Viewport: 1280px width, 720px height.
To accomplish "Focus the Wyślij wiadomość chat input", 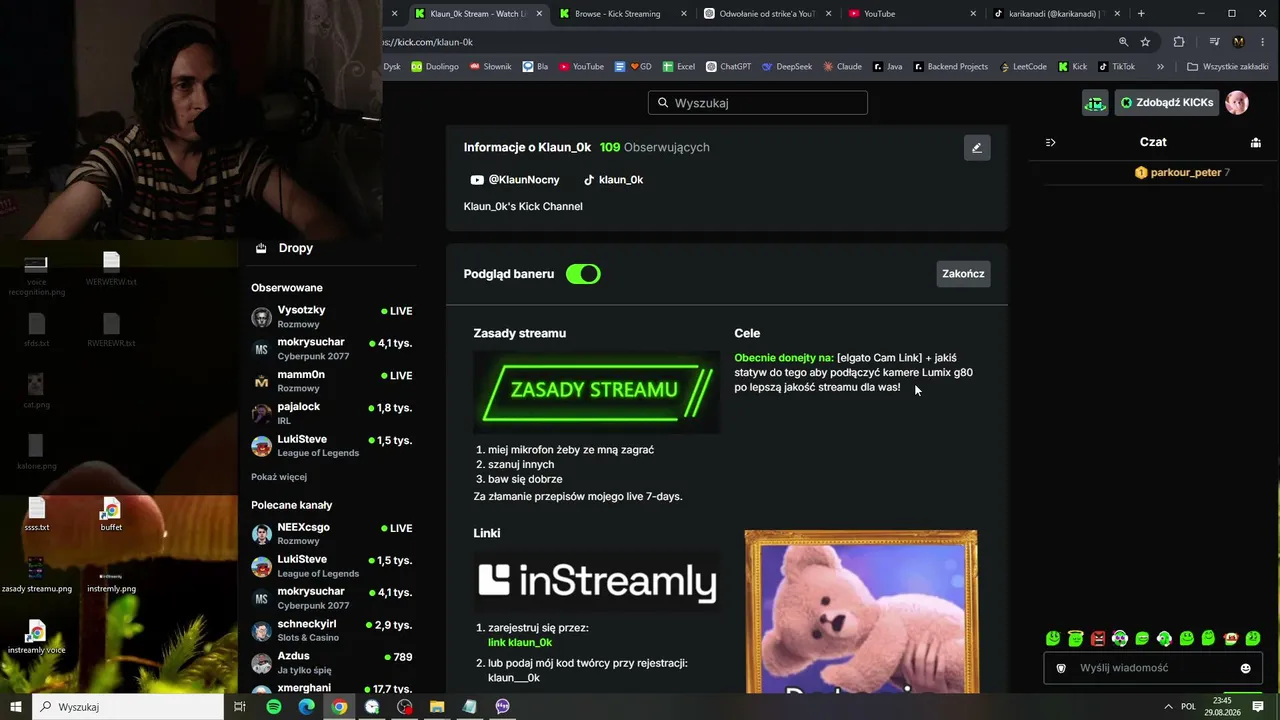I will pyautogui.click(x=1153, y=668).
